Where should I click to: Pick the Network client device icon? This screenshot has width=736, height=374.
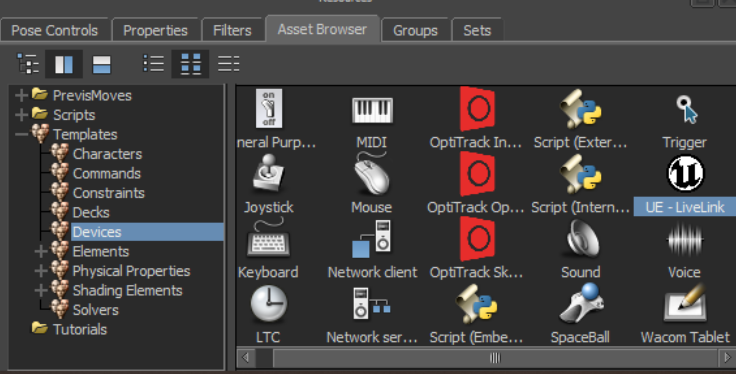click(372, 239)
